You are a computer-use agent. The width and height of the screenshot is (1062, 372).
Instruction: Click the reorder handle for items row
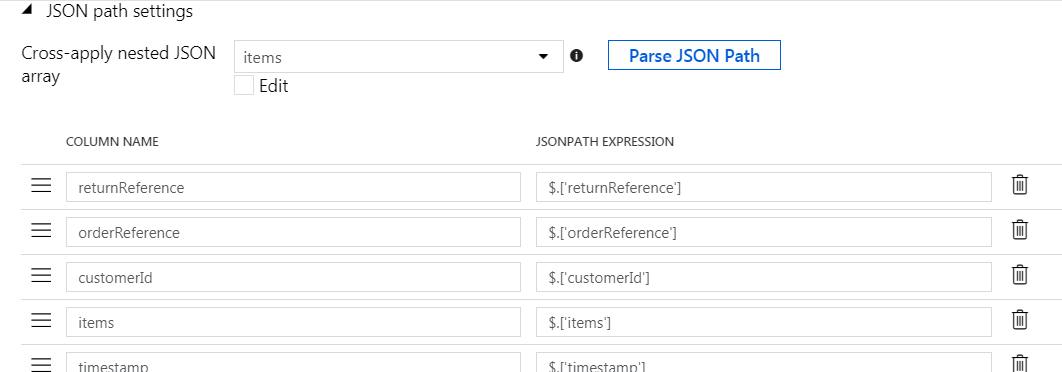41,320
